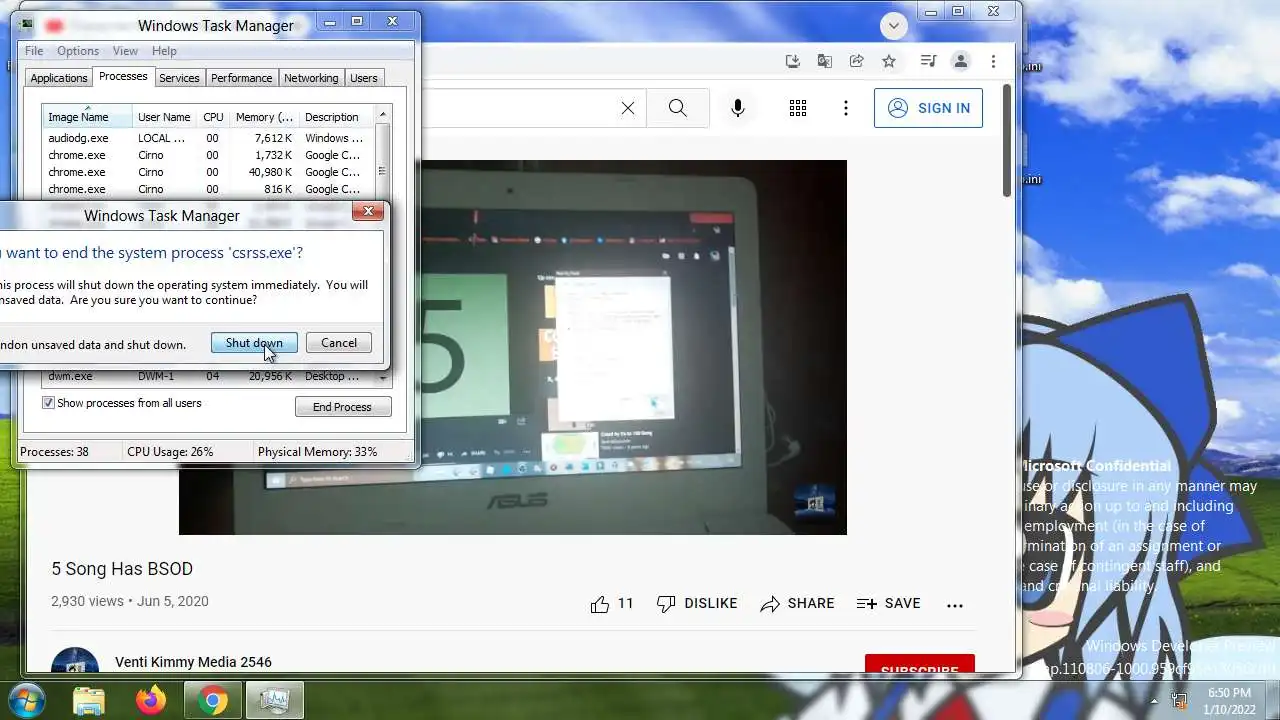The width and height of the screenshot is (1280, 720).
Task: Open Chrome's three-dot menu
Action: pyautogui.click(x=993, y=61)
